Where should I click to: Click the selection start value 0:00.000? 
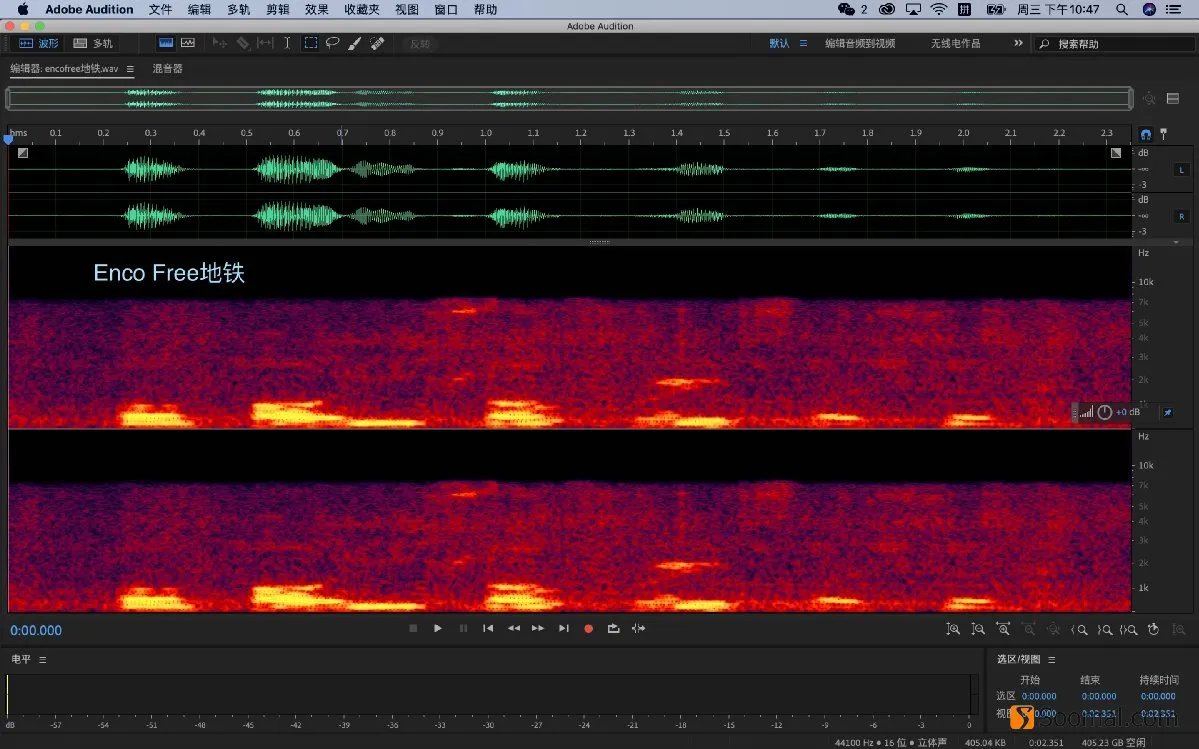pyautogui.click(x=1039, y=696)
